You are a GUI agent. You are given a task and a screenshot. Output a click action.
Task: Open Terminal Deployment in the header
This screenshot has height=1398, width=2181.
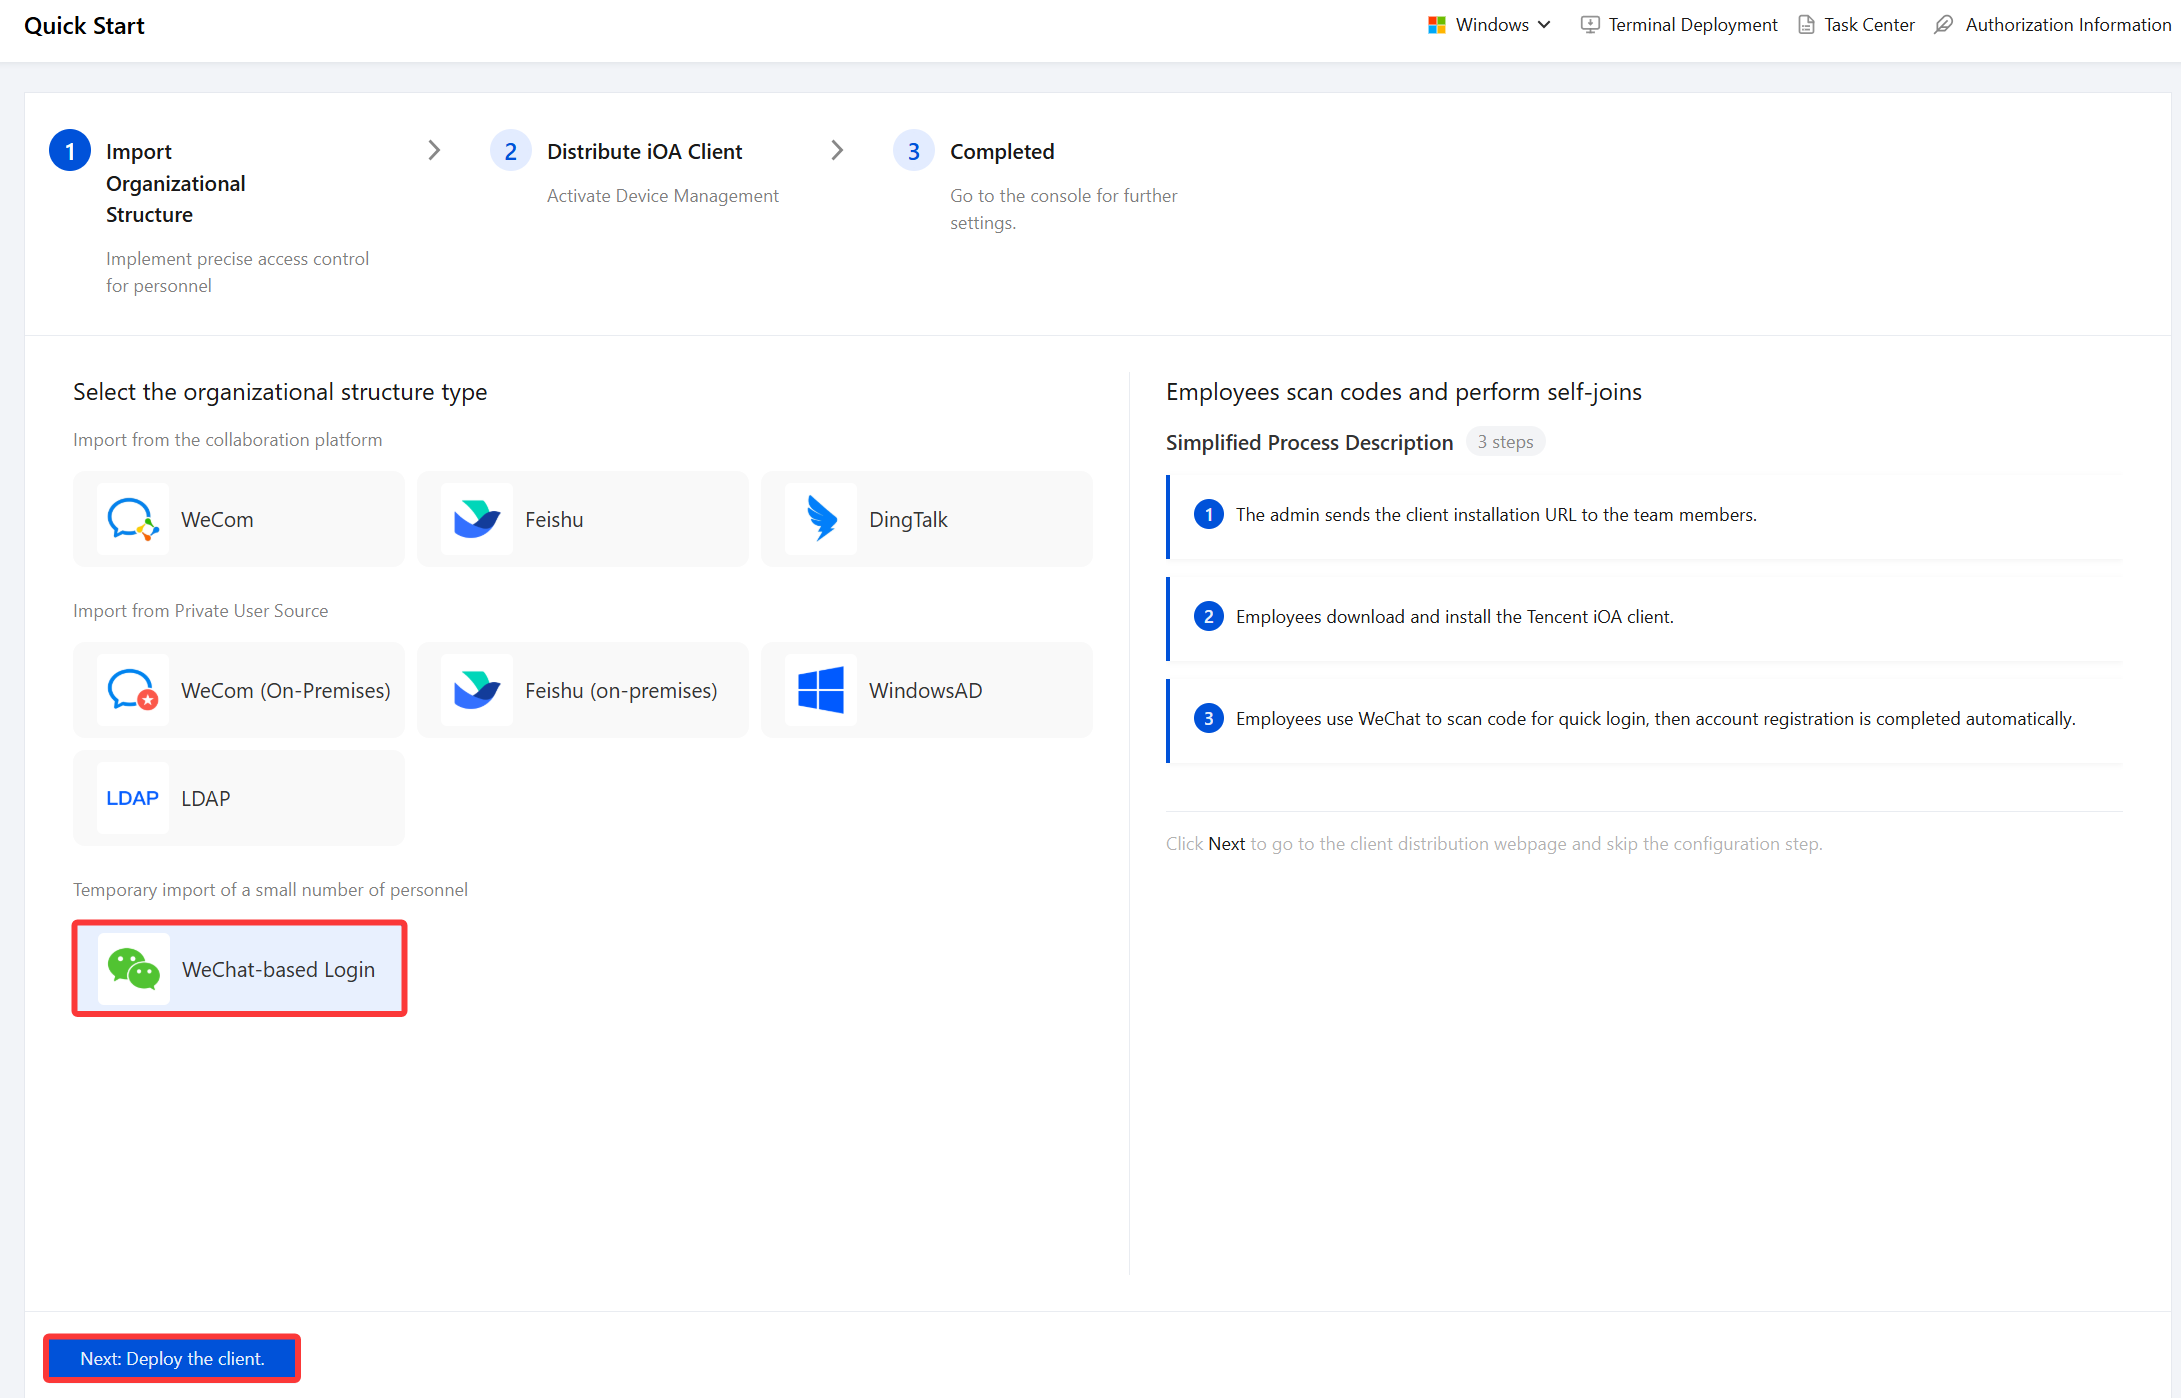point(1679,25)
